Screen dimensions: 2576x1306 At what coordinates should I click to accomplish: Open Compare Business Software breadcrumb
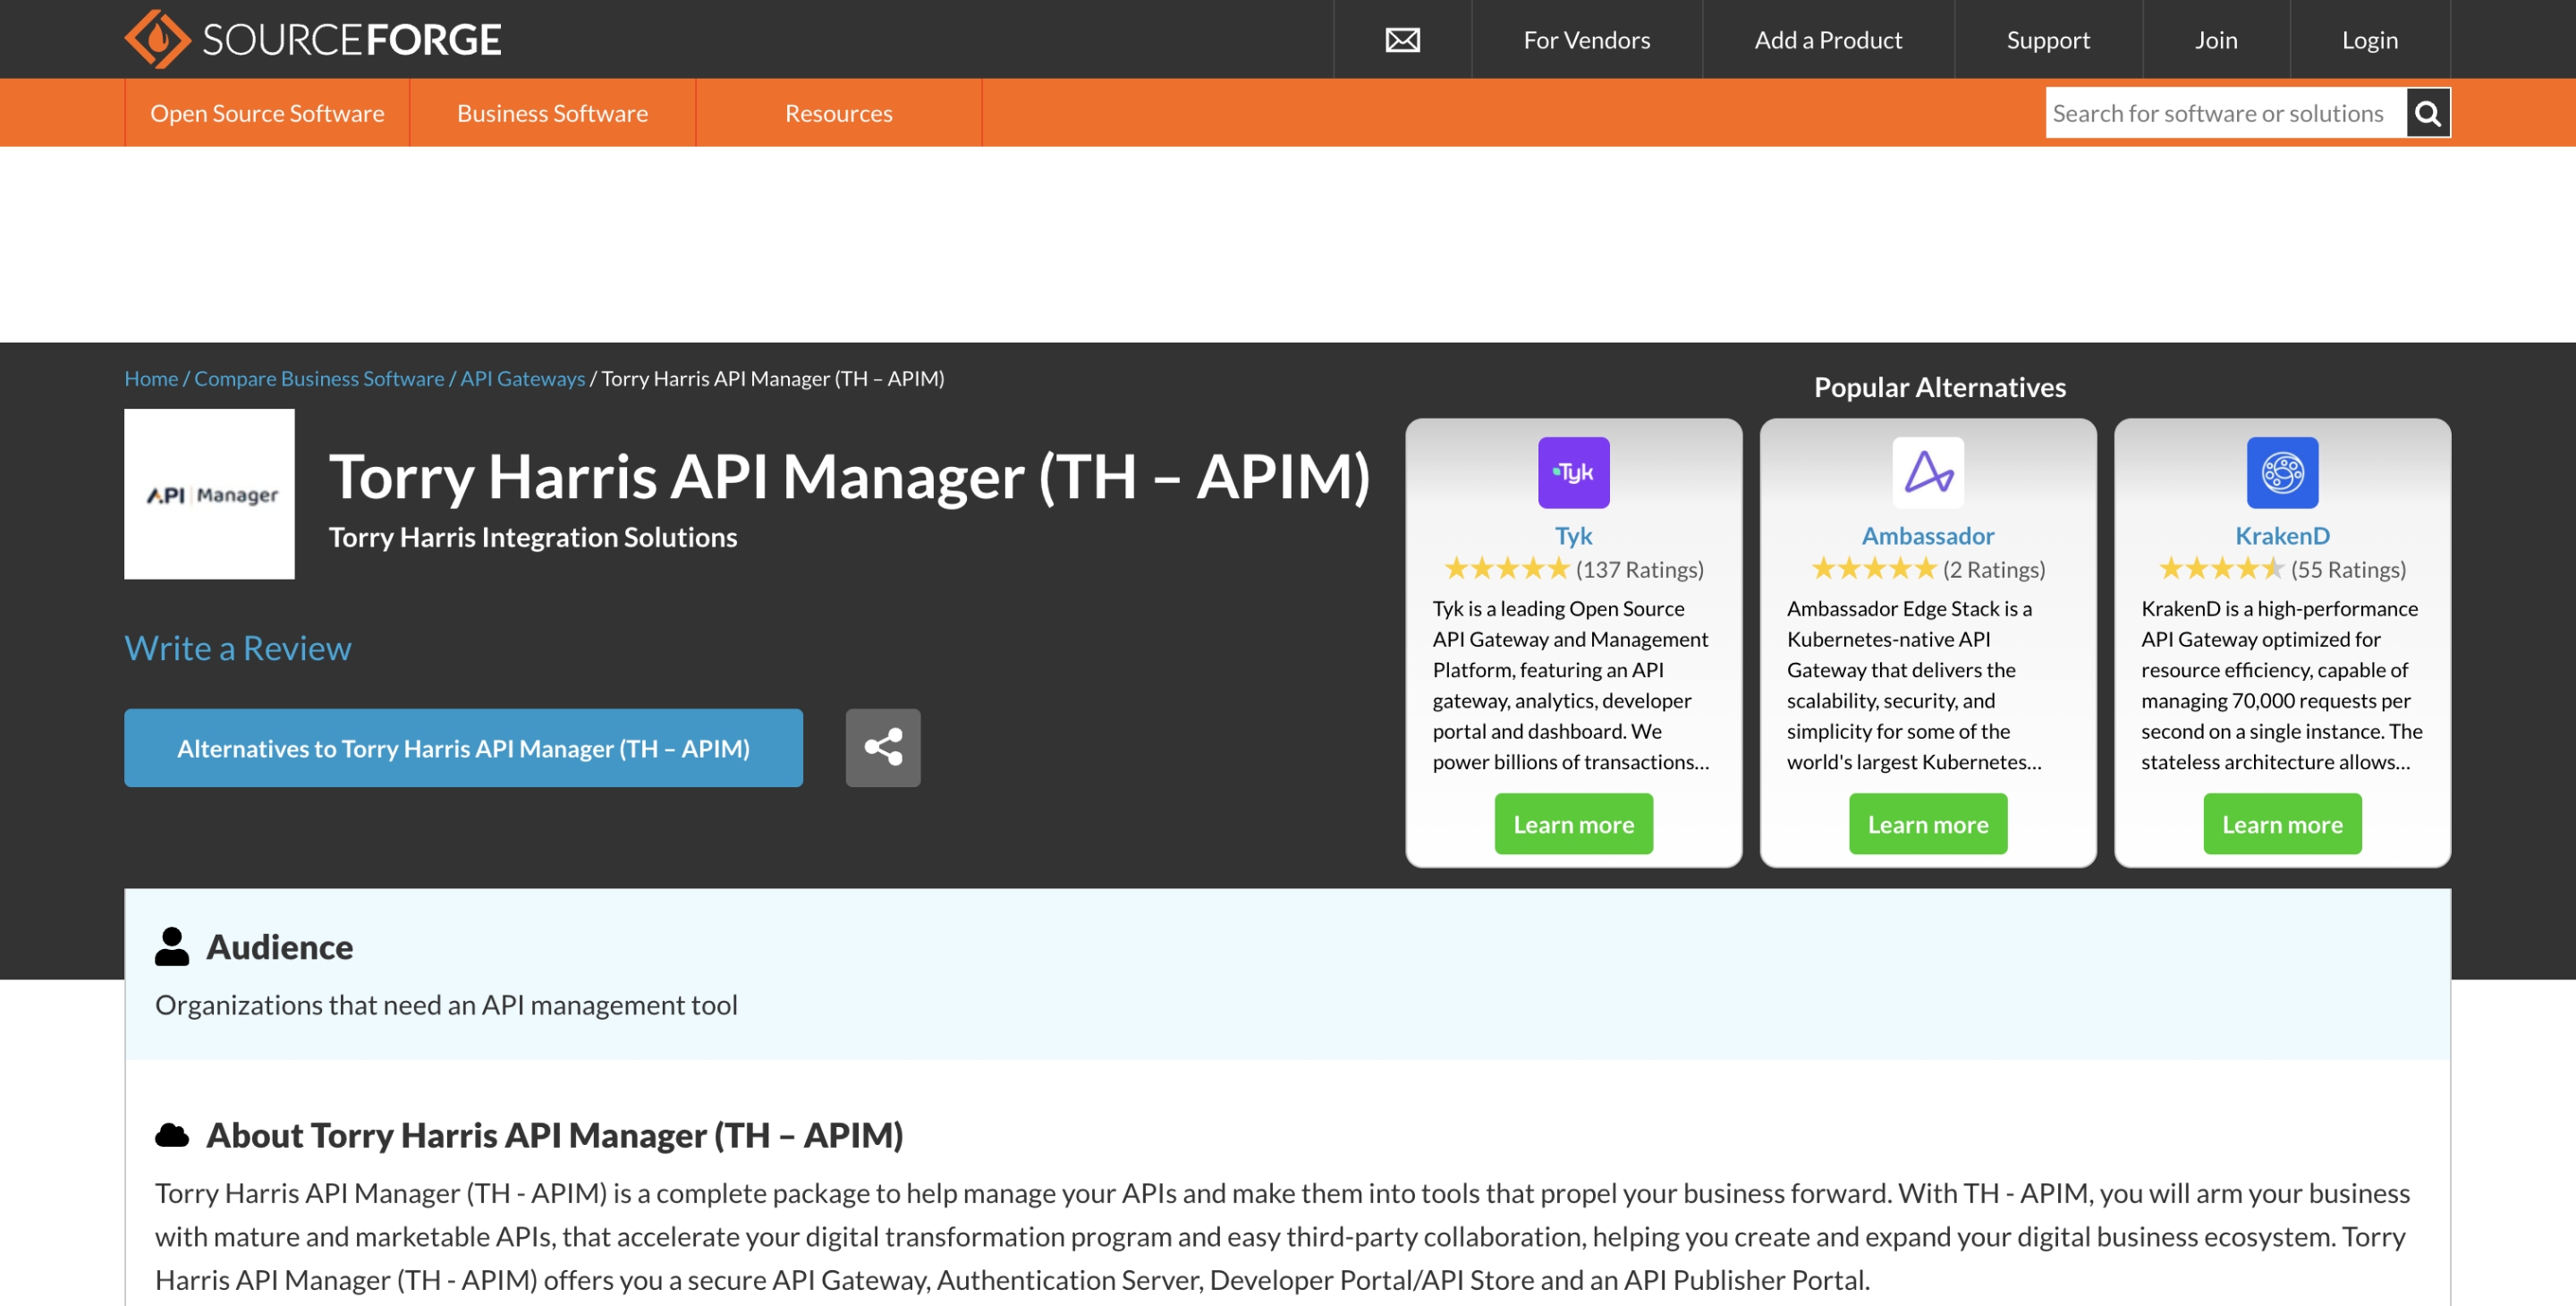[319, 378]
